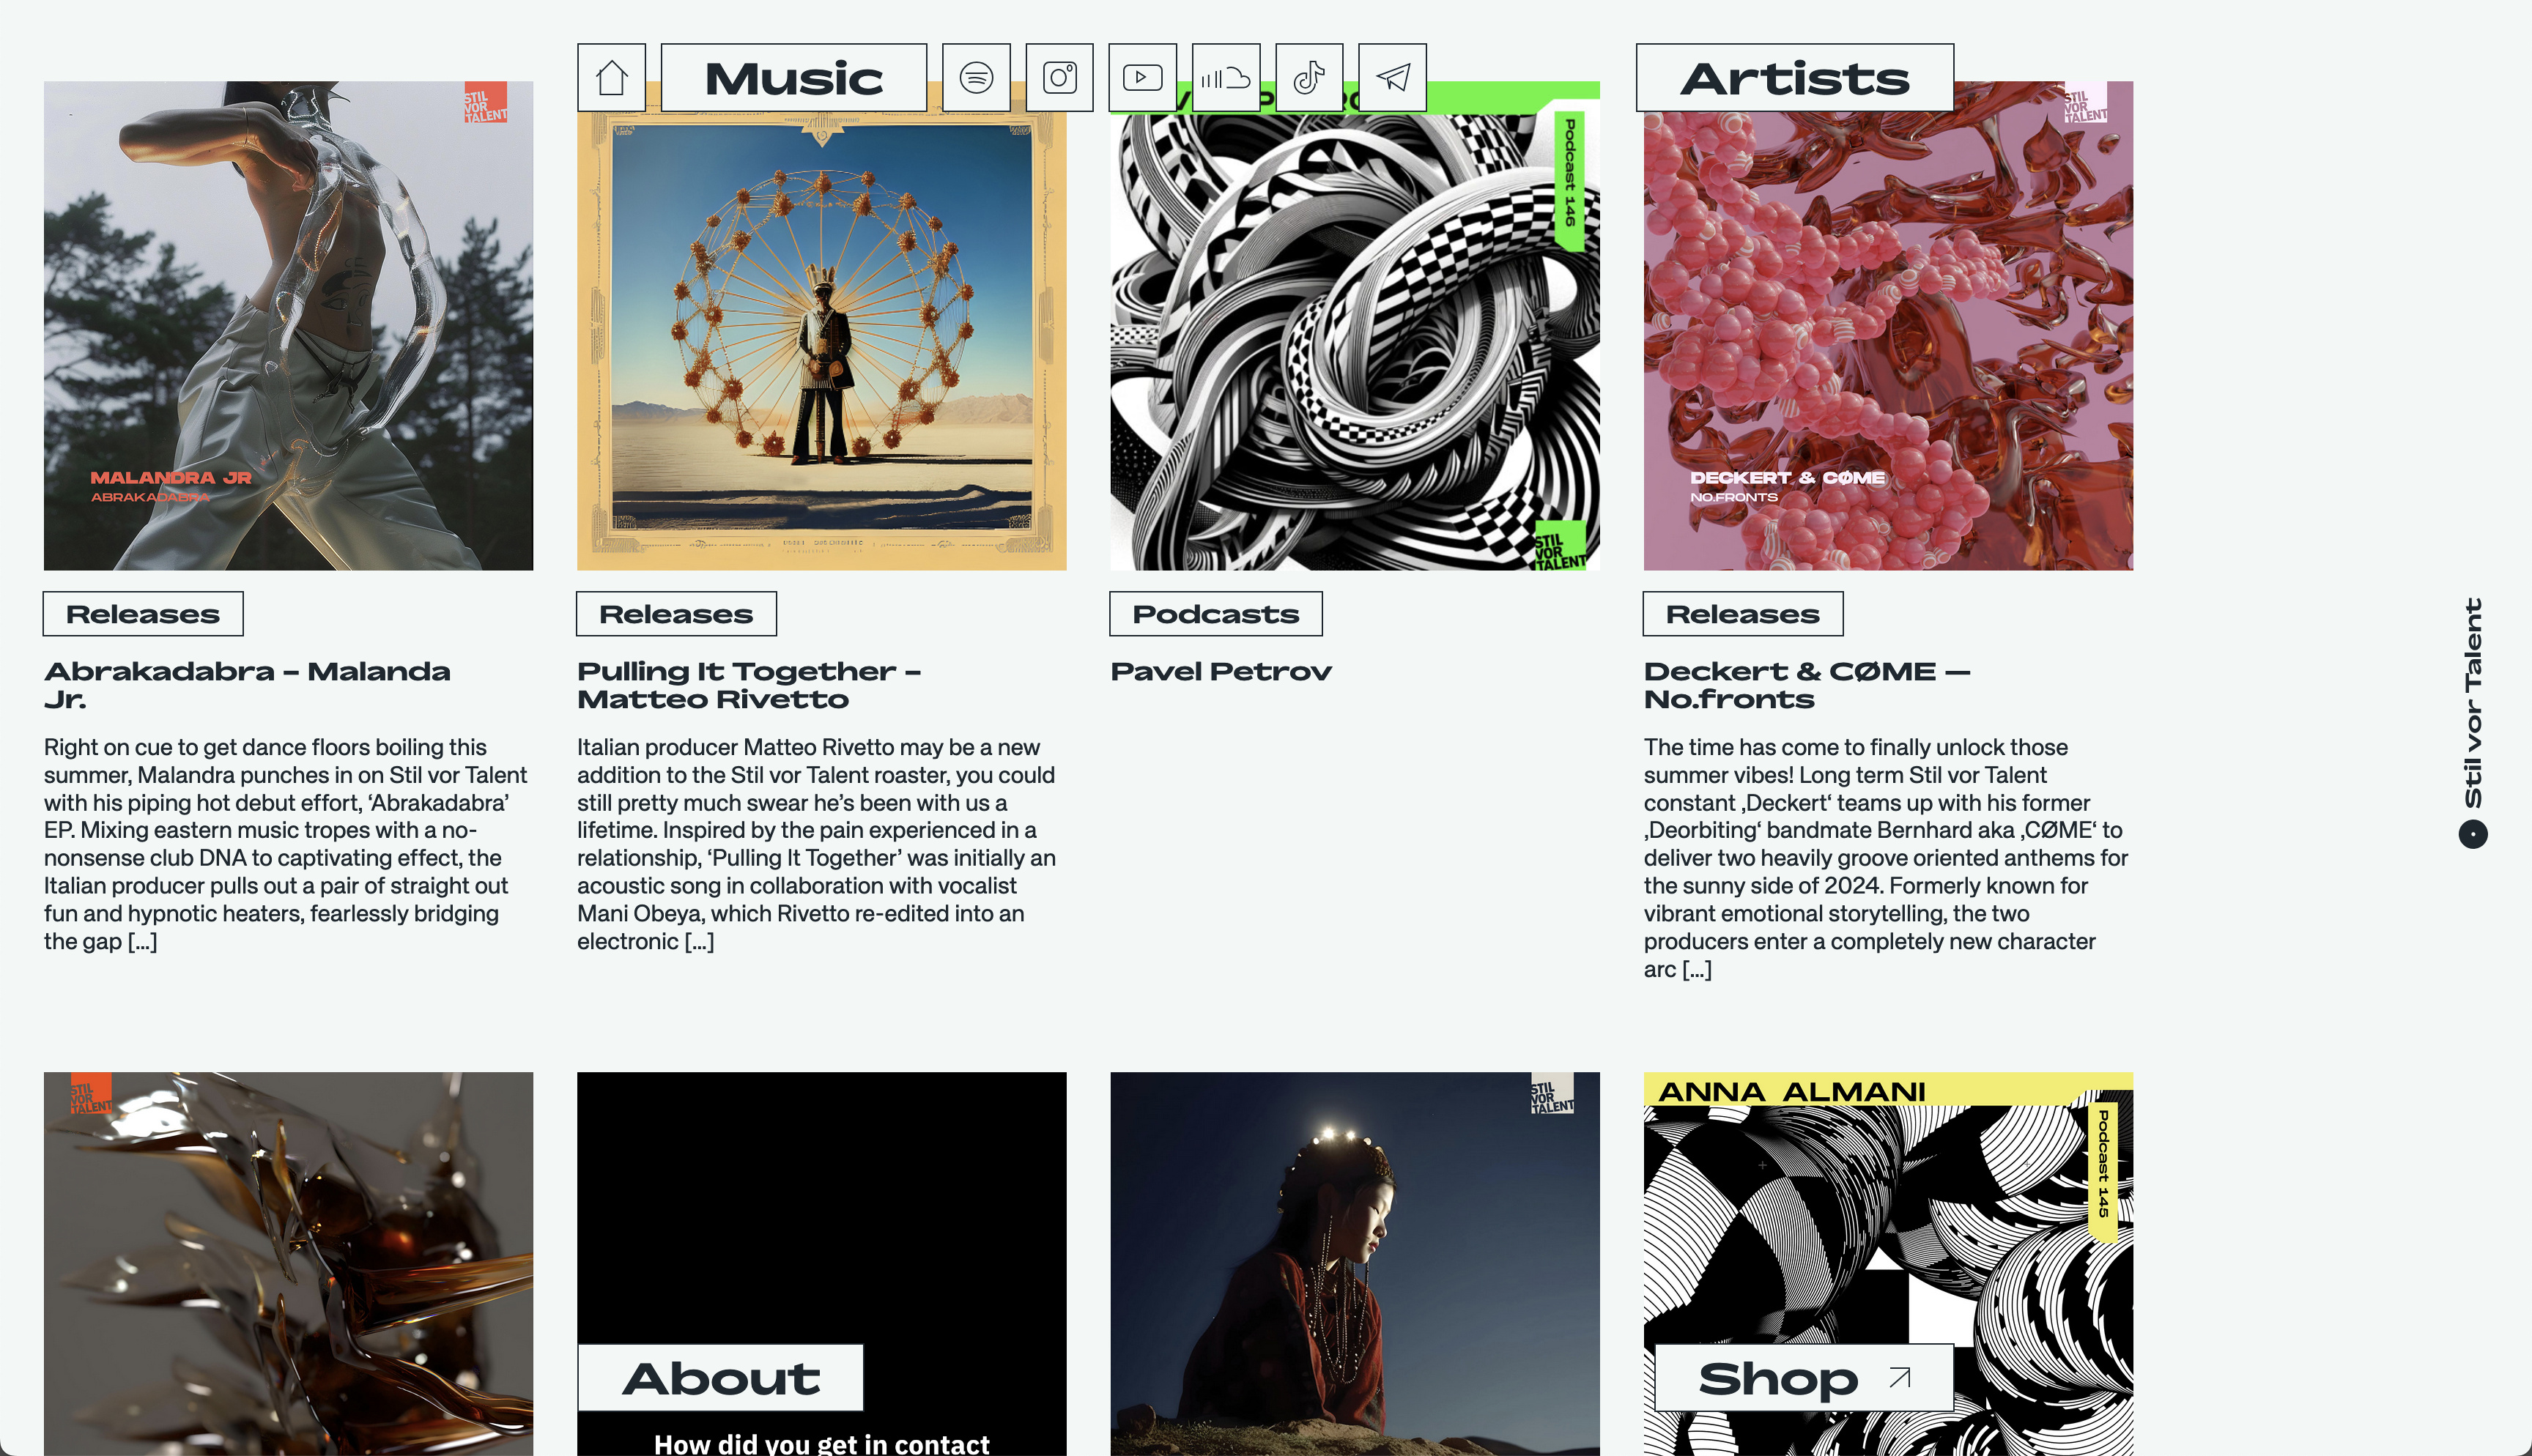
Task: Click the arrow icon beside Shop
Action: 1900,1378
